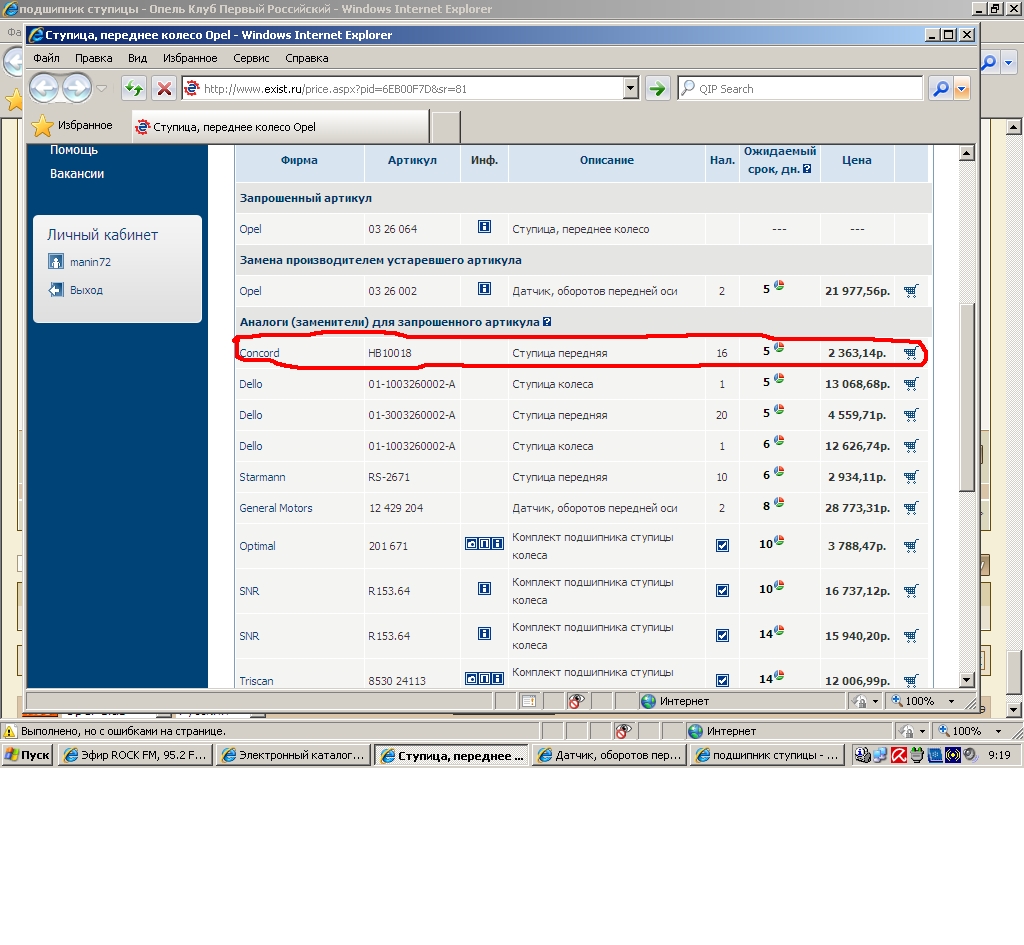
Task: Add Starmann RS-2671 to cart
Action: (911, 477)
